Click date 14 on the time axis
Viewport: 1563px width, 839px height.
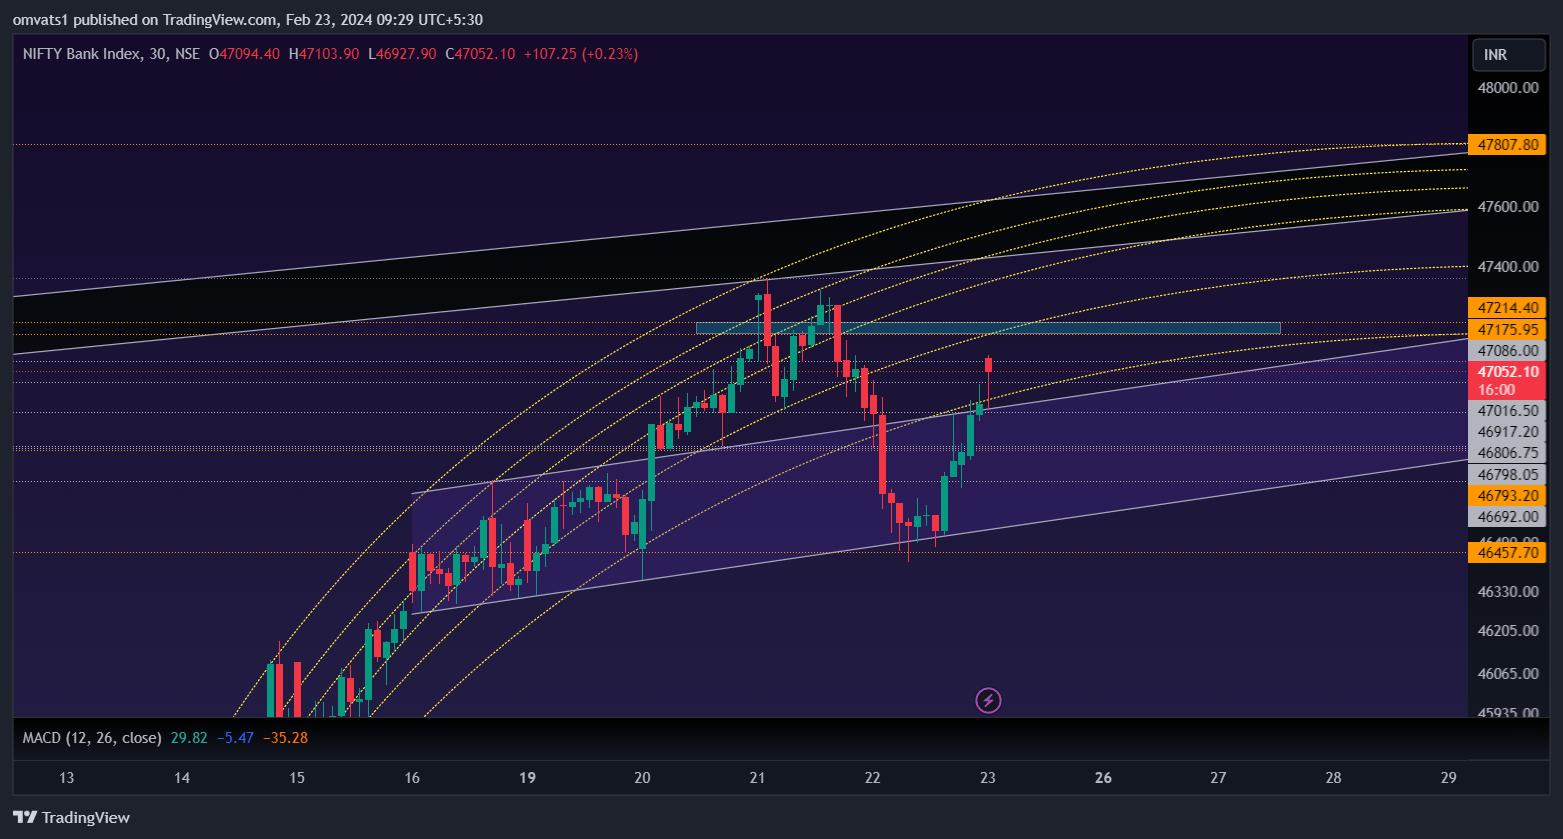[x=182, y=778]
